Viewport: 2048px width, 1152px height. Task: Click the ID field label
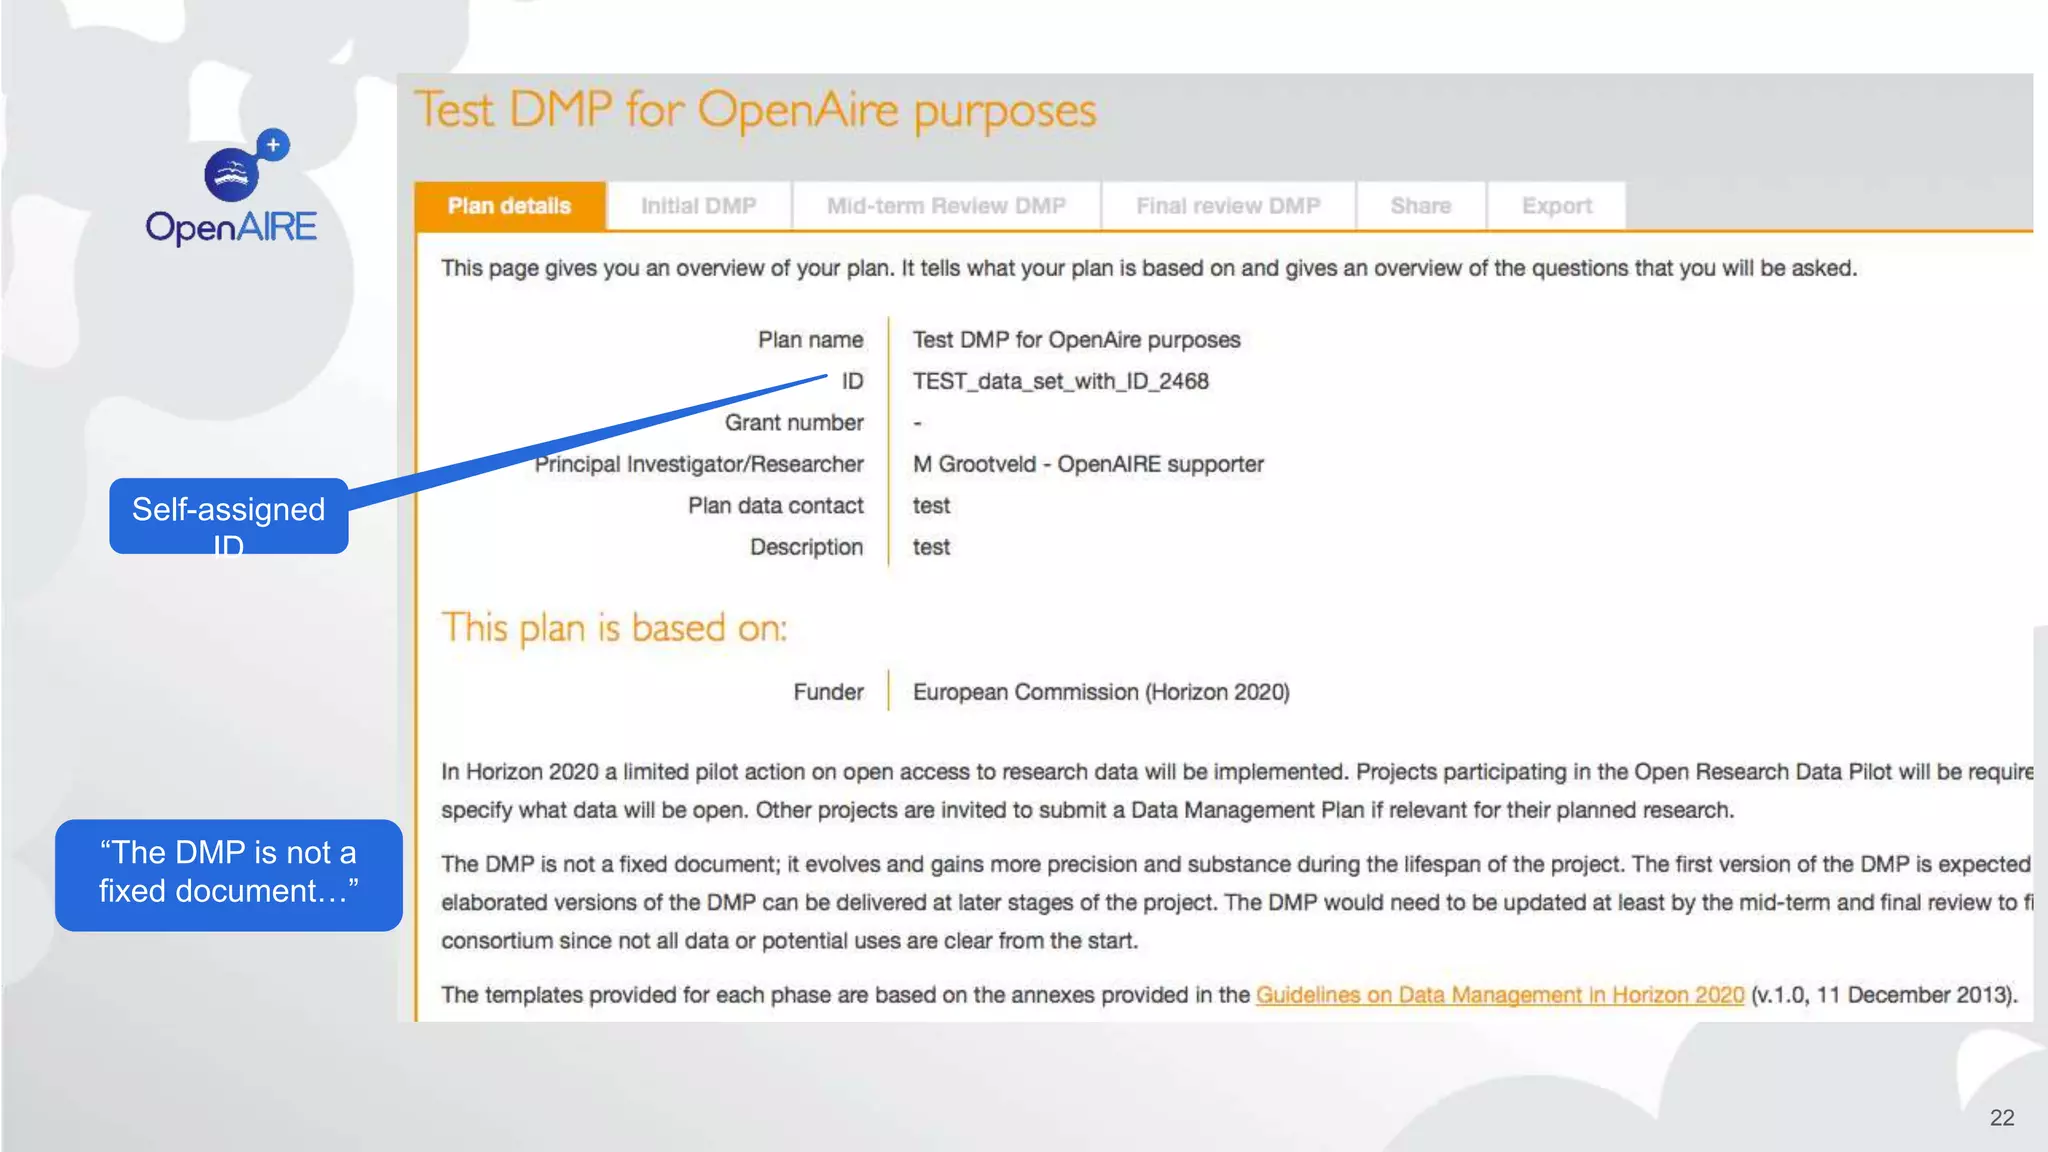[x=852, y=381]
